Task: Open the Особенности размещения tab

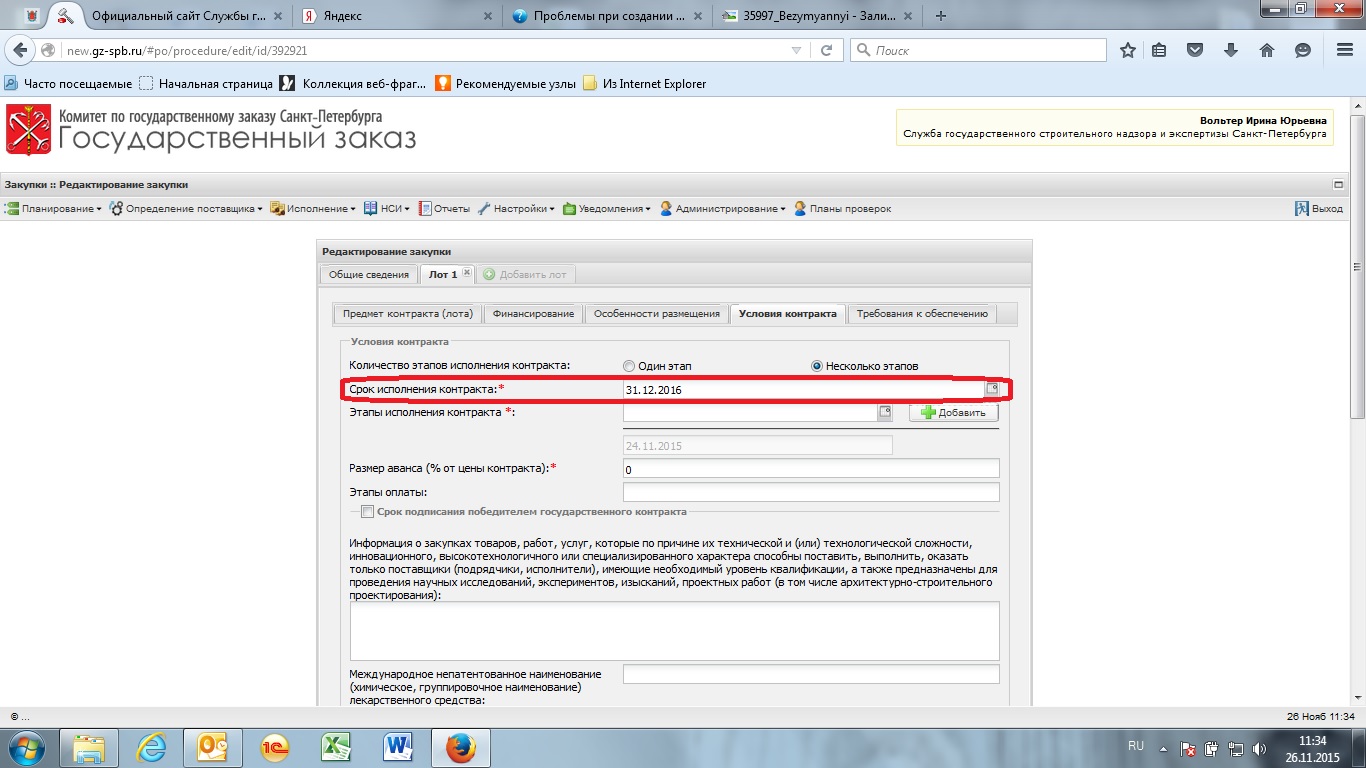Action: 656,313
